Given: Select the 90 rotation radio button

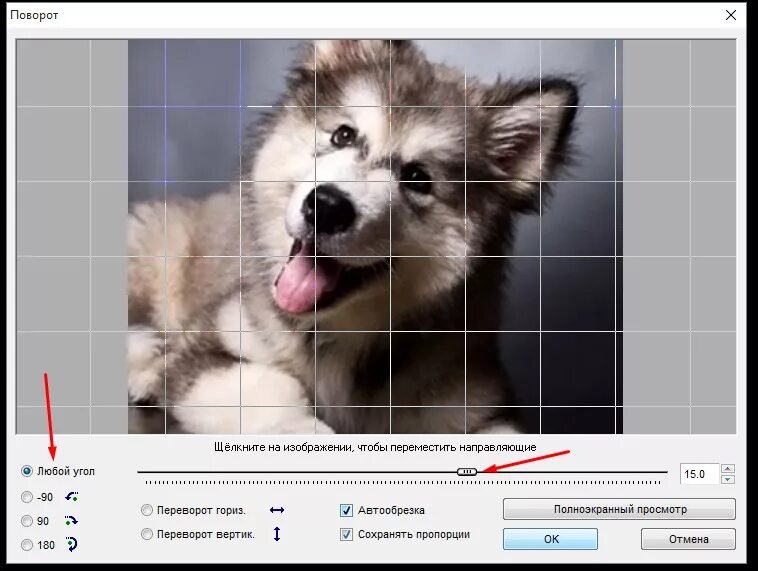Looking at the screenshot, I should click(x=27, y=521).
